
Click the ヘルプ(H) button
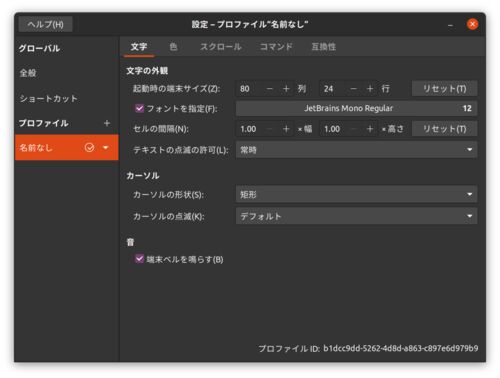[45, 24]
